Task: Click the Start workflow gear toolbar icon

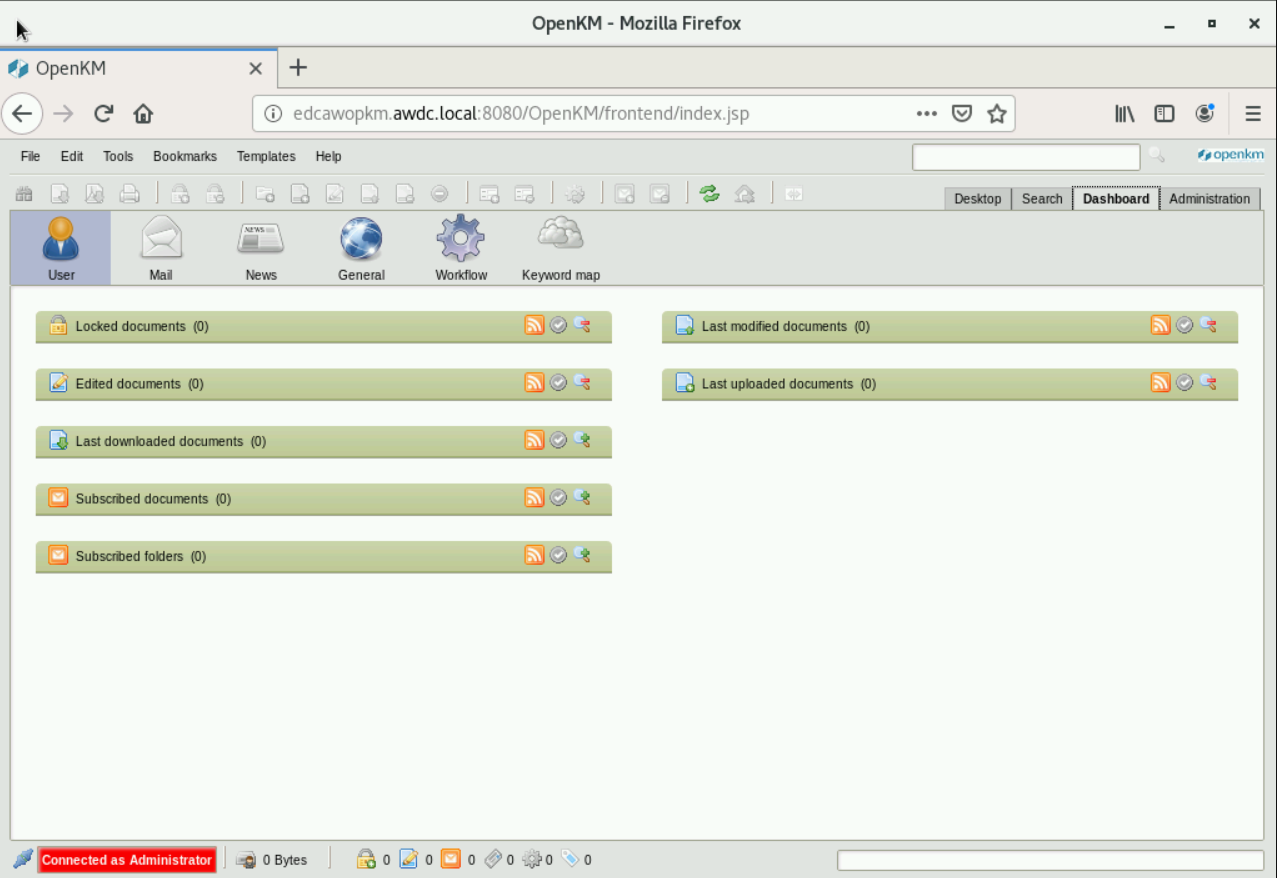Action: click(575, 194)
